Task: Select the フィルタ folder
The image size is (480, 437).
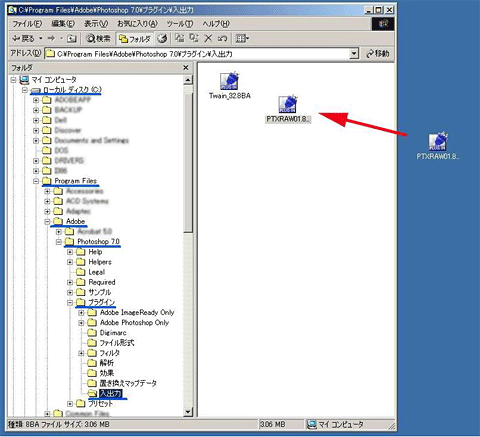Action: 110,353
